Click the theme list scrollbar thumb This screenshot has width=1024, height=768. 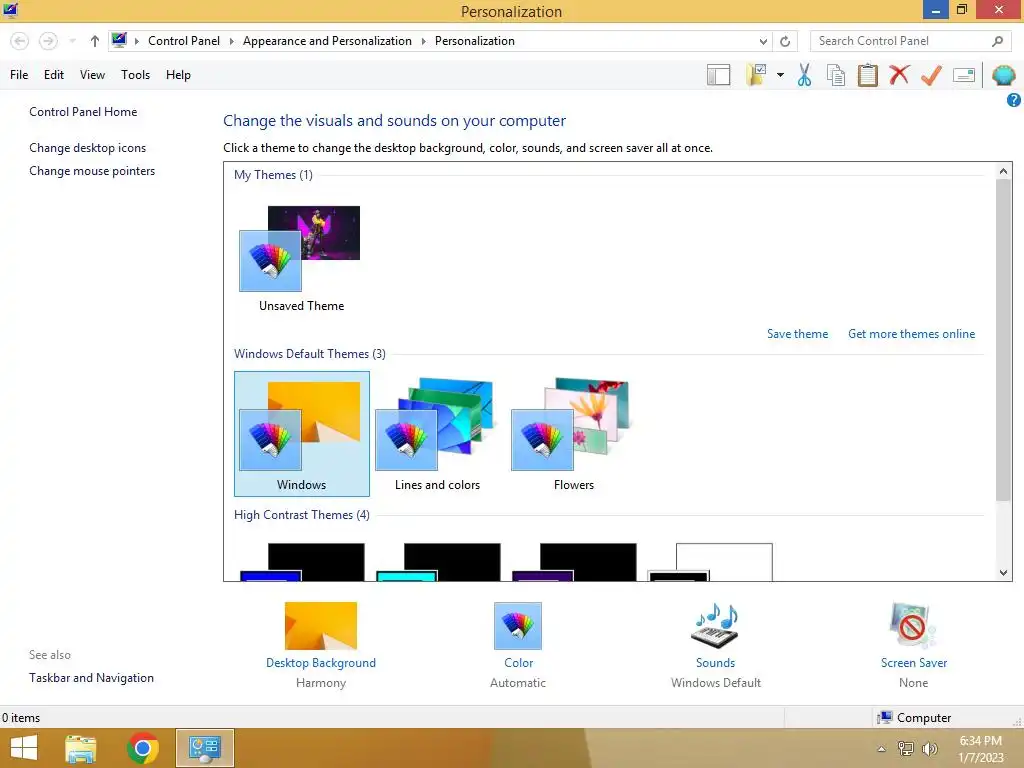(x=1003, y=340)
